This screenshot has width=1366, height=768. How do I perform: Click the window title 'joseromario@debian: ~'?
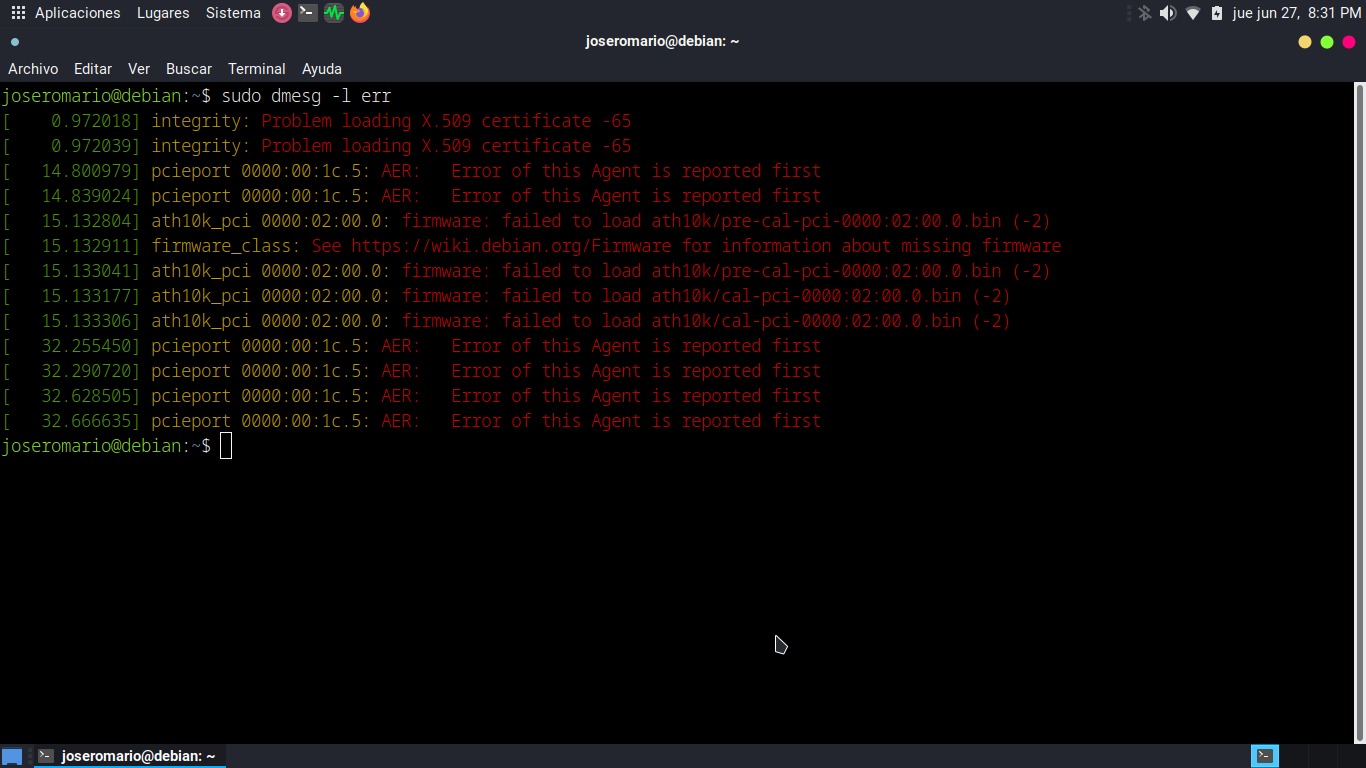662,42
